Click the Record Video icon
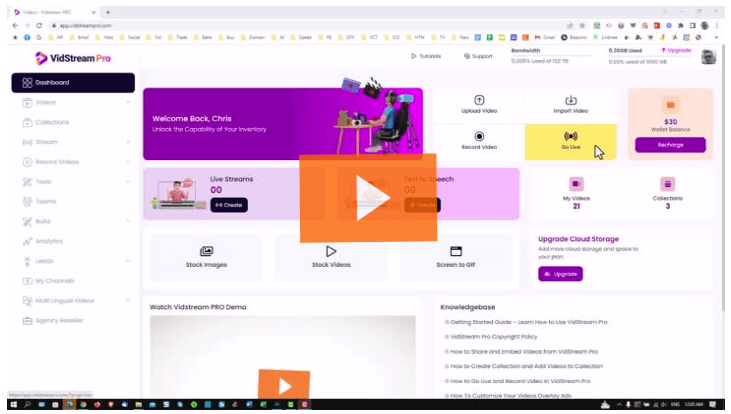This screenshot has width=731, height=414. click(479, 136)
